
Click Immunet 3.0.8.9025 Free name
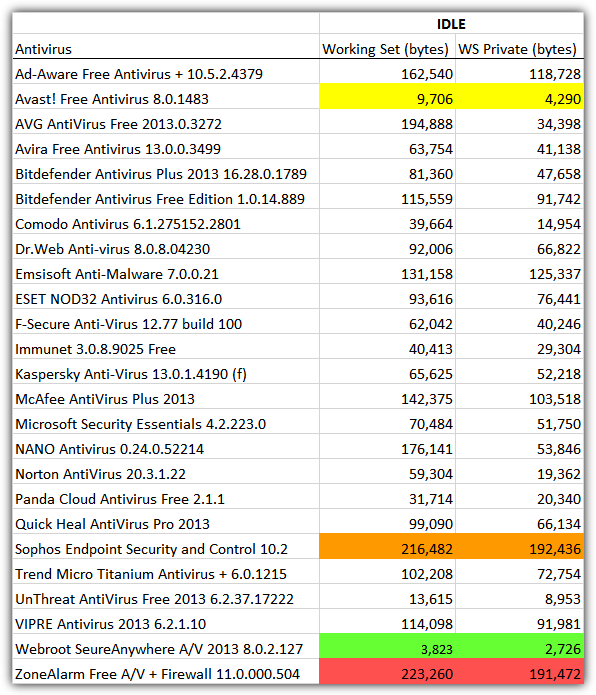pos(95,349)
